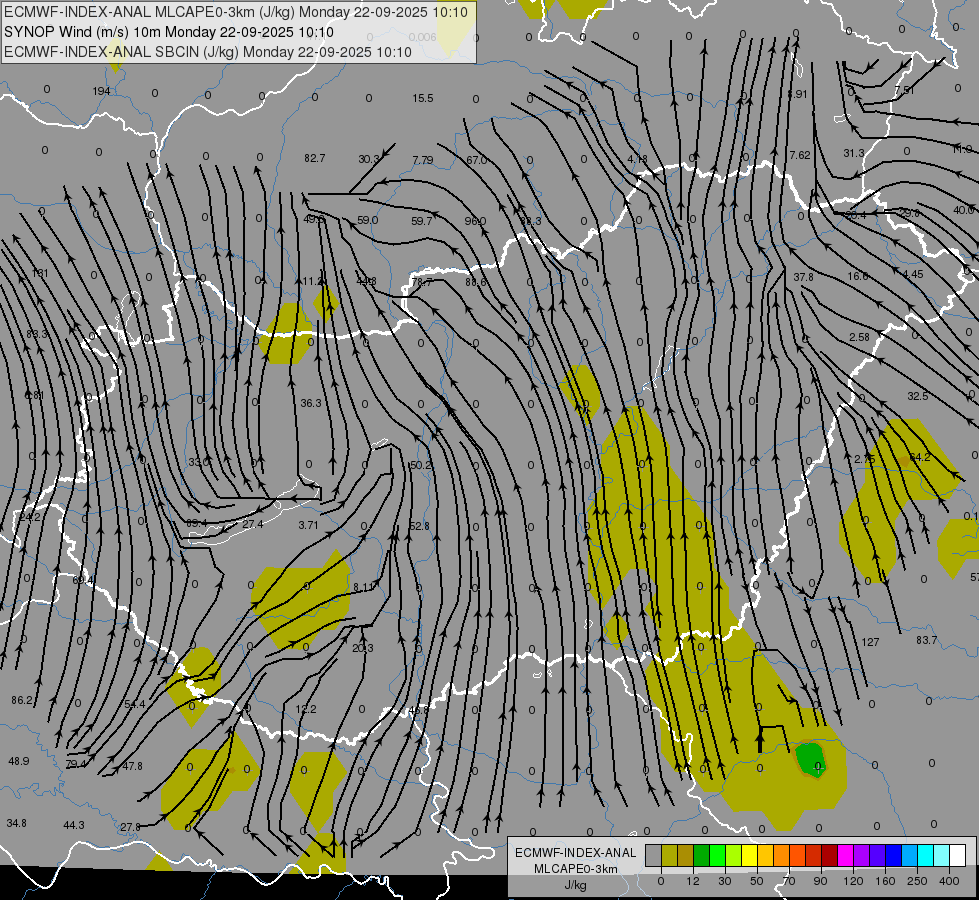The height and width of the screenshot is (900, 979).
Task: Click the 127 value in the southeast
Action: click(x=870, y=642)
